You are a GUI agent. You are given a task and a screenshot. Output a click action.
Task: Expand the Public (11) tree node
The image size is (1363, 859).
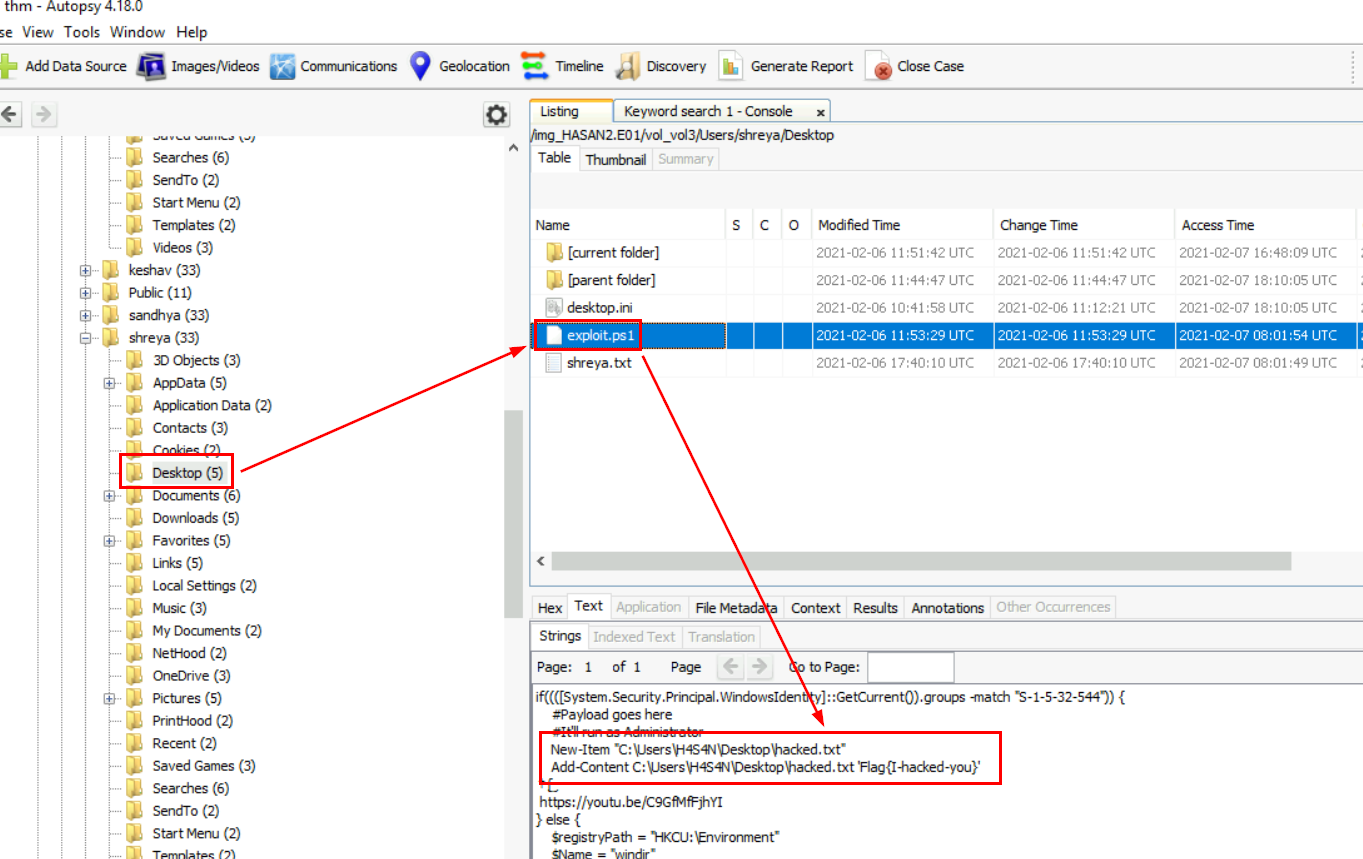coord(86,292)
